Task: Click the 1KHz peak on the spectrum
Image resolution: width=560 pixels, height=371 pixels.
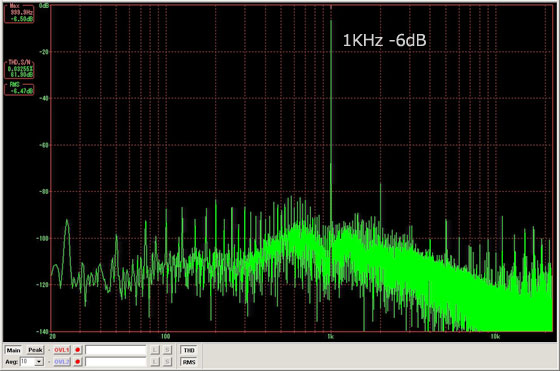Action: tap(331, 21)
